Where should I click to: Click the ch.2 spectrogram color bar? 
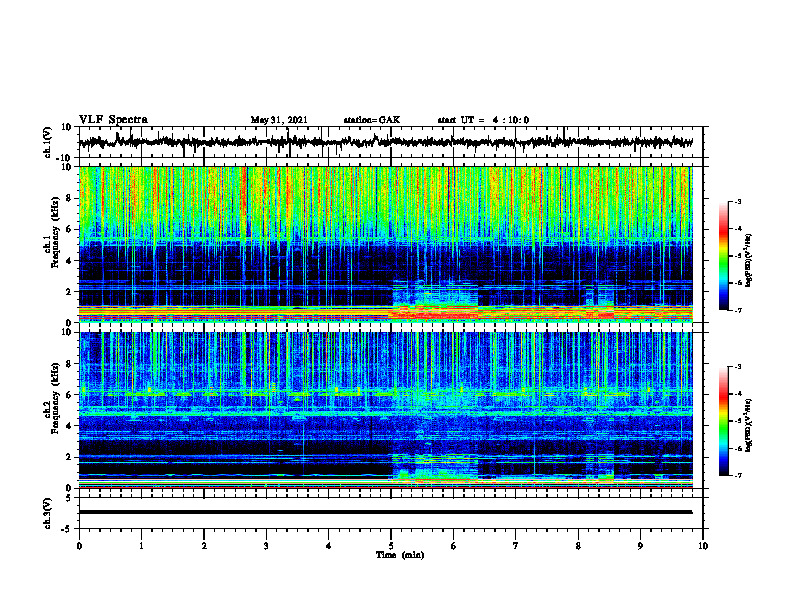tap(723, 421)
